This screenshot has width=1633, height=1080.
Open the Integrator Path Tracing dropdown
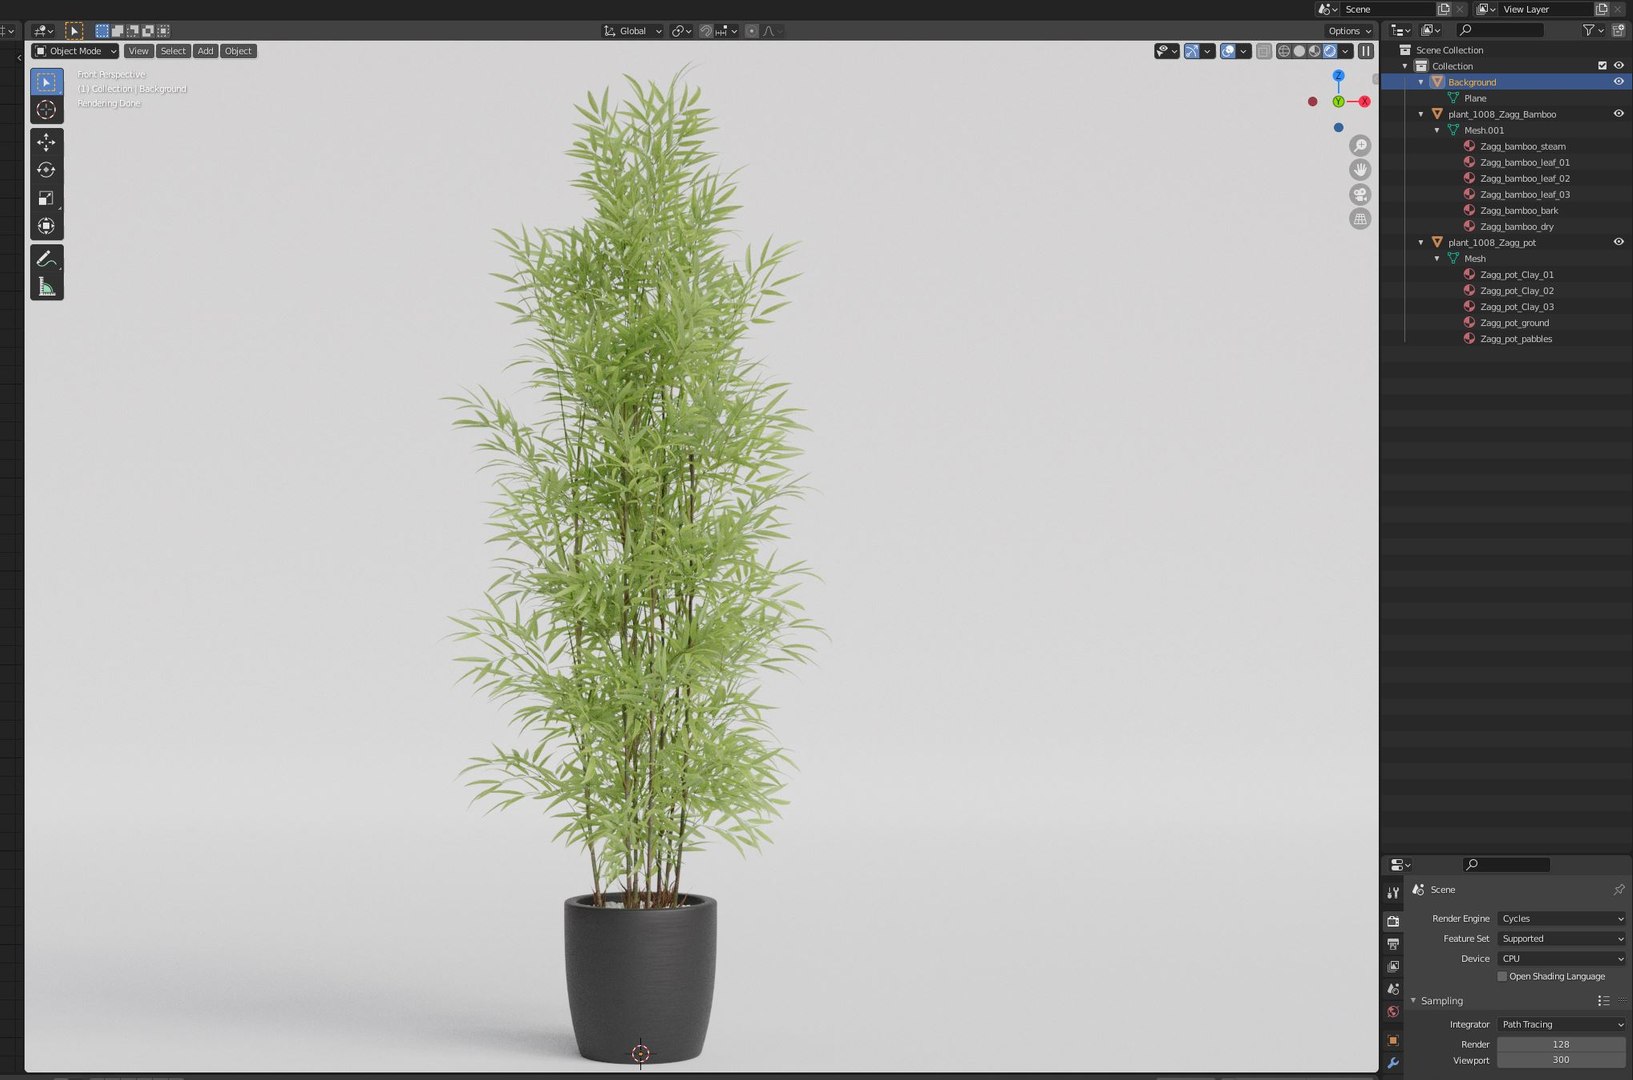point(1562,1024)
